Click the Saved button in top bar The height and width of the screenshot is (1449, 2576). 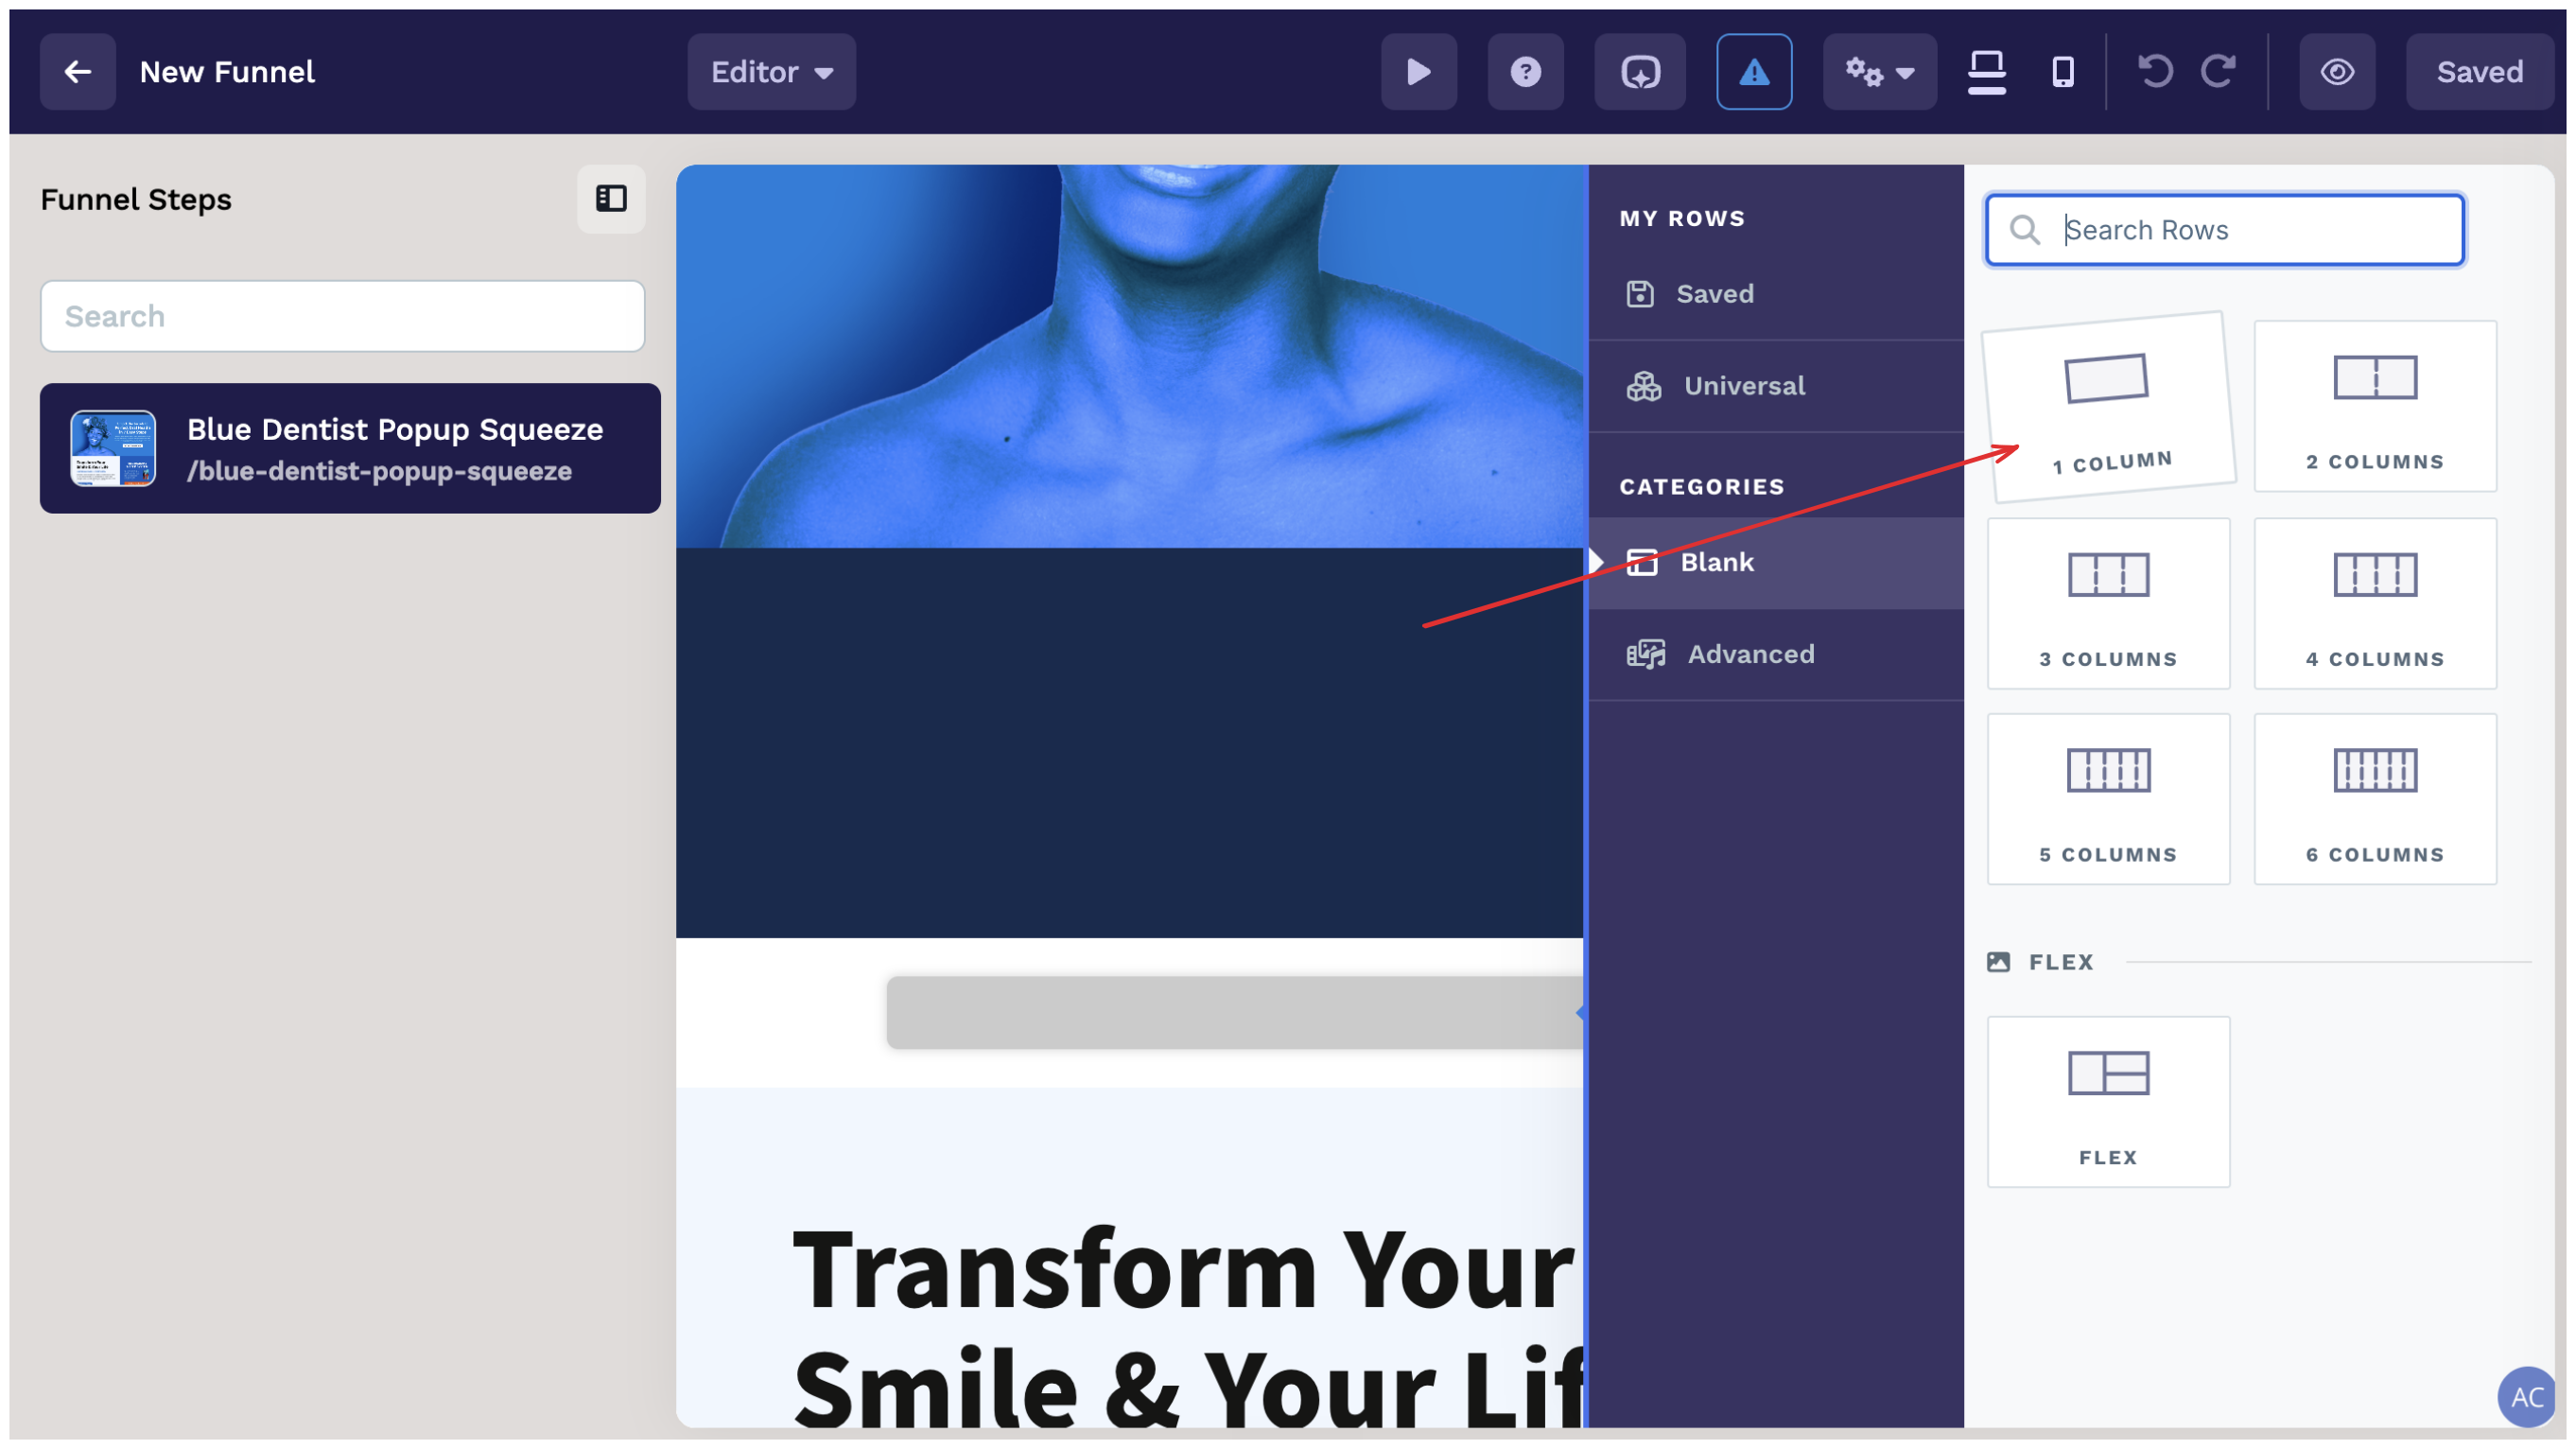pyautogui.click(x=2479, y=71)
